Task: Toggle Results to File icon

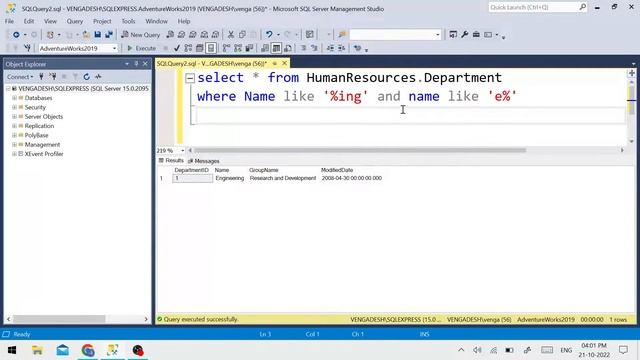Action: (288, 48)
